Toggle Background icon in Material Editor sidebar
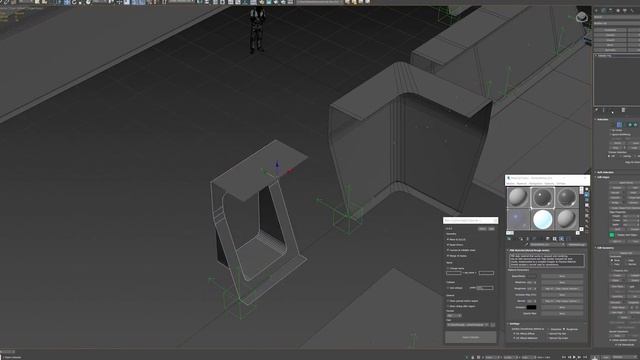640x360 pixels. 587,200
